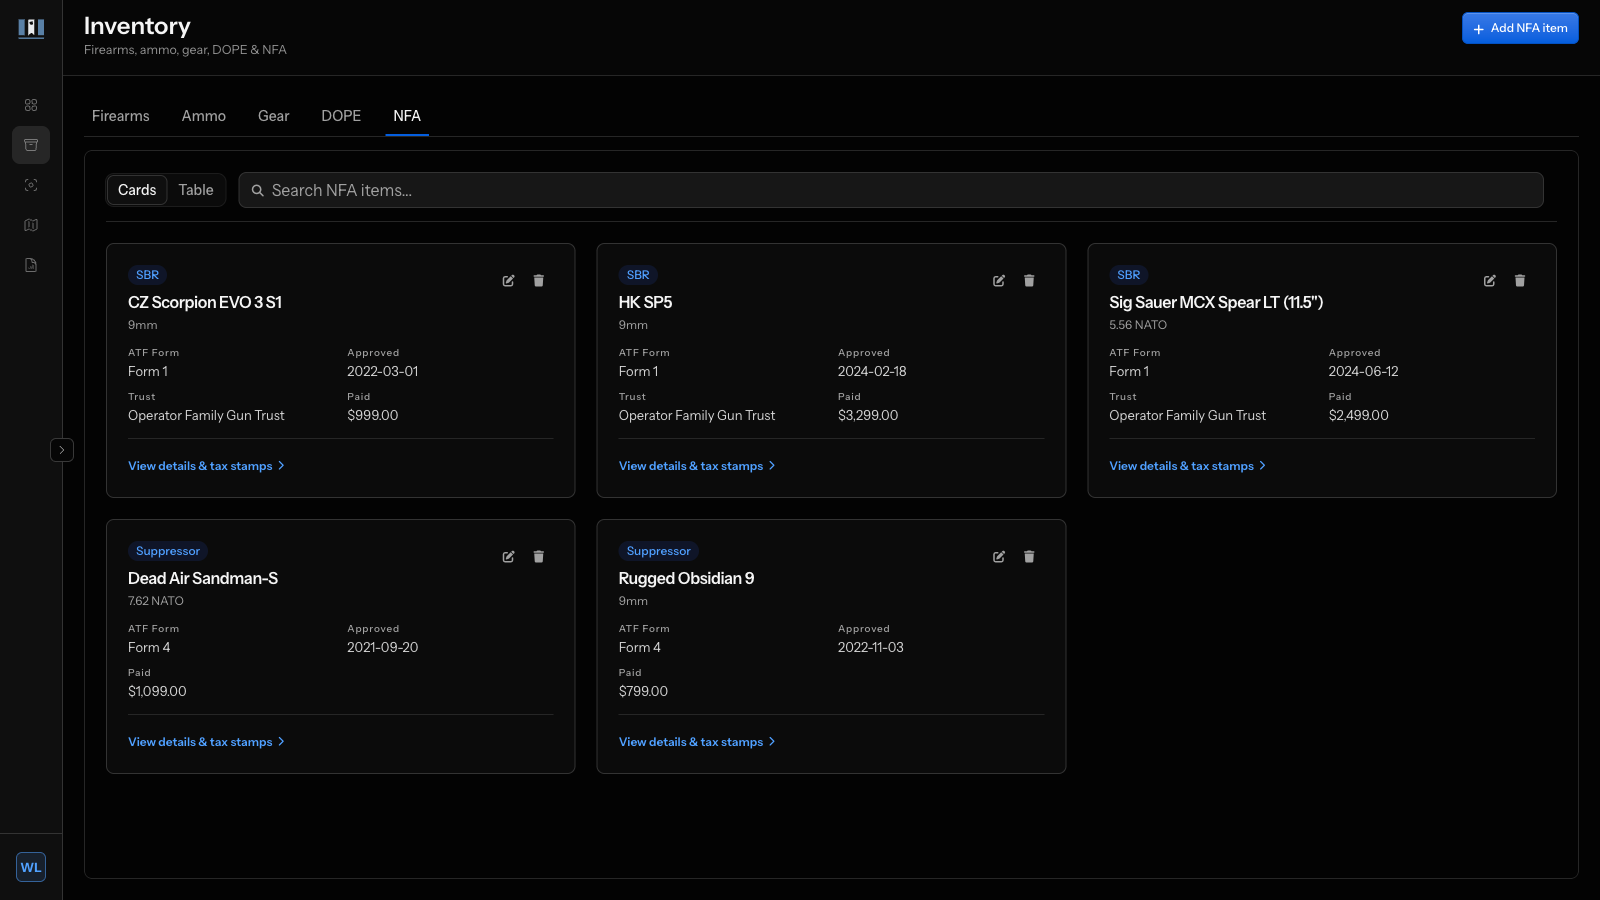
Task: Click the CZ Scorpion EVO 3 S1 title
Action: (205, 302)
